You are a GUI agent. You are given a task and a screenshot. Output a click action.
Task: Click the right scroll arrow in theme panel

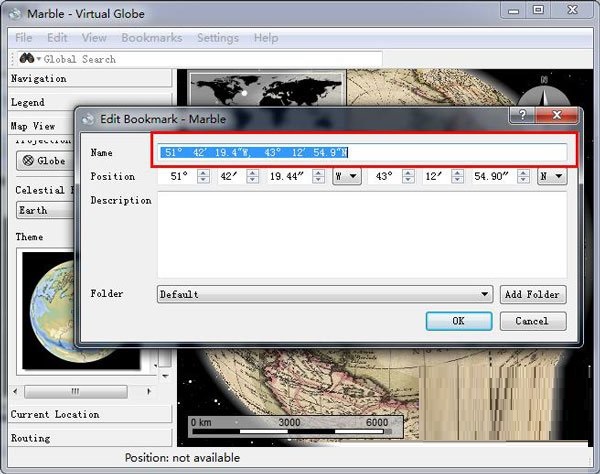(x=148, y=391)
